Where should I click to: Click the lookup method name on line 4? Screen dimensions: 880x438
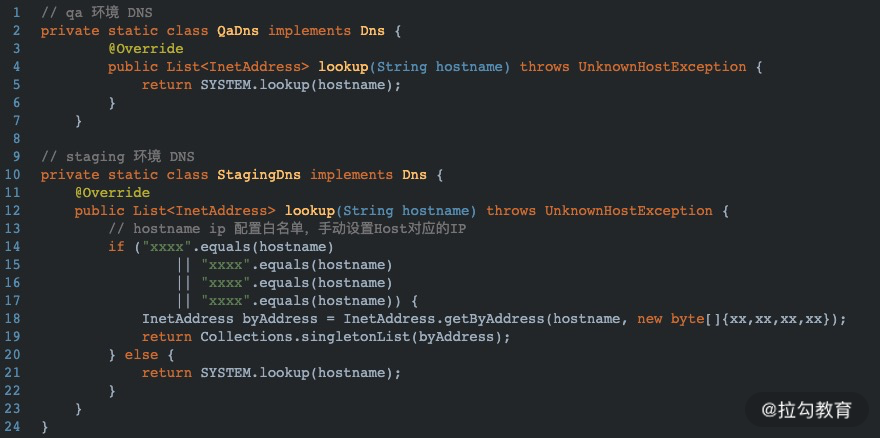(x=343, y=67)
